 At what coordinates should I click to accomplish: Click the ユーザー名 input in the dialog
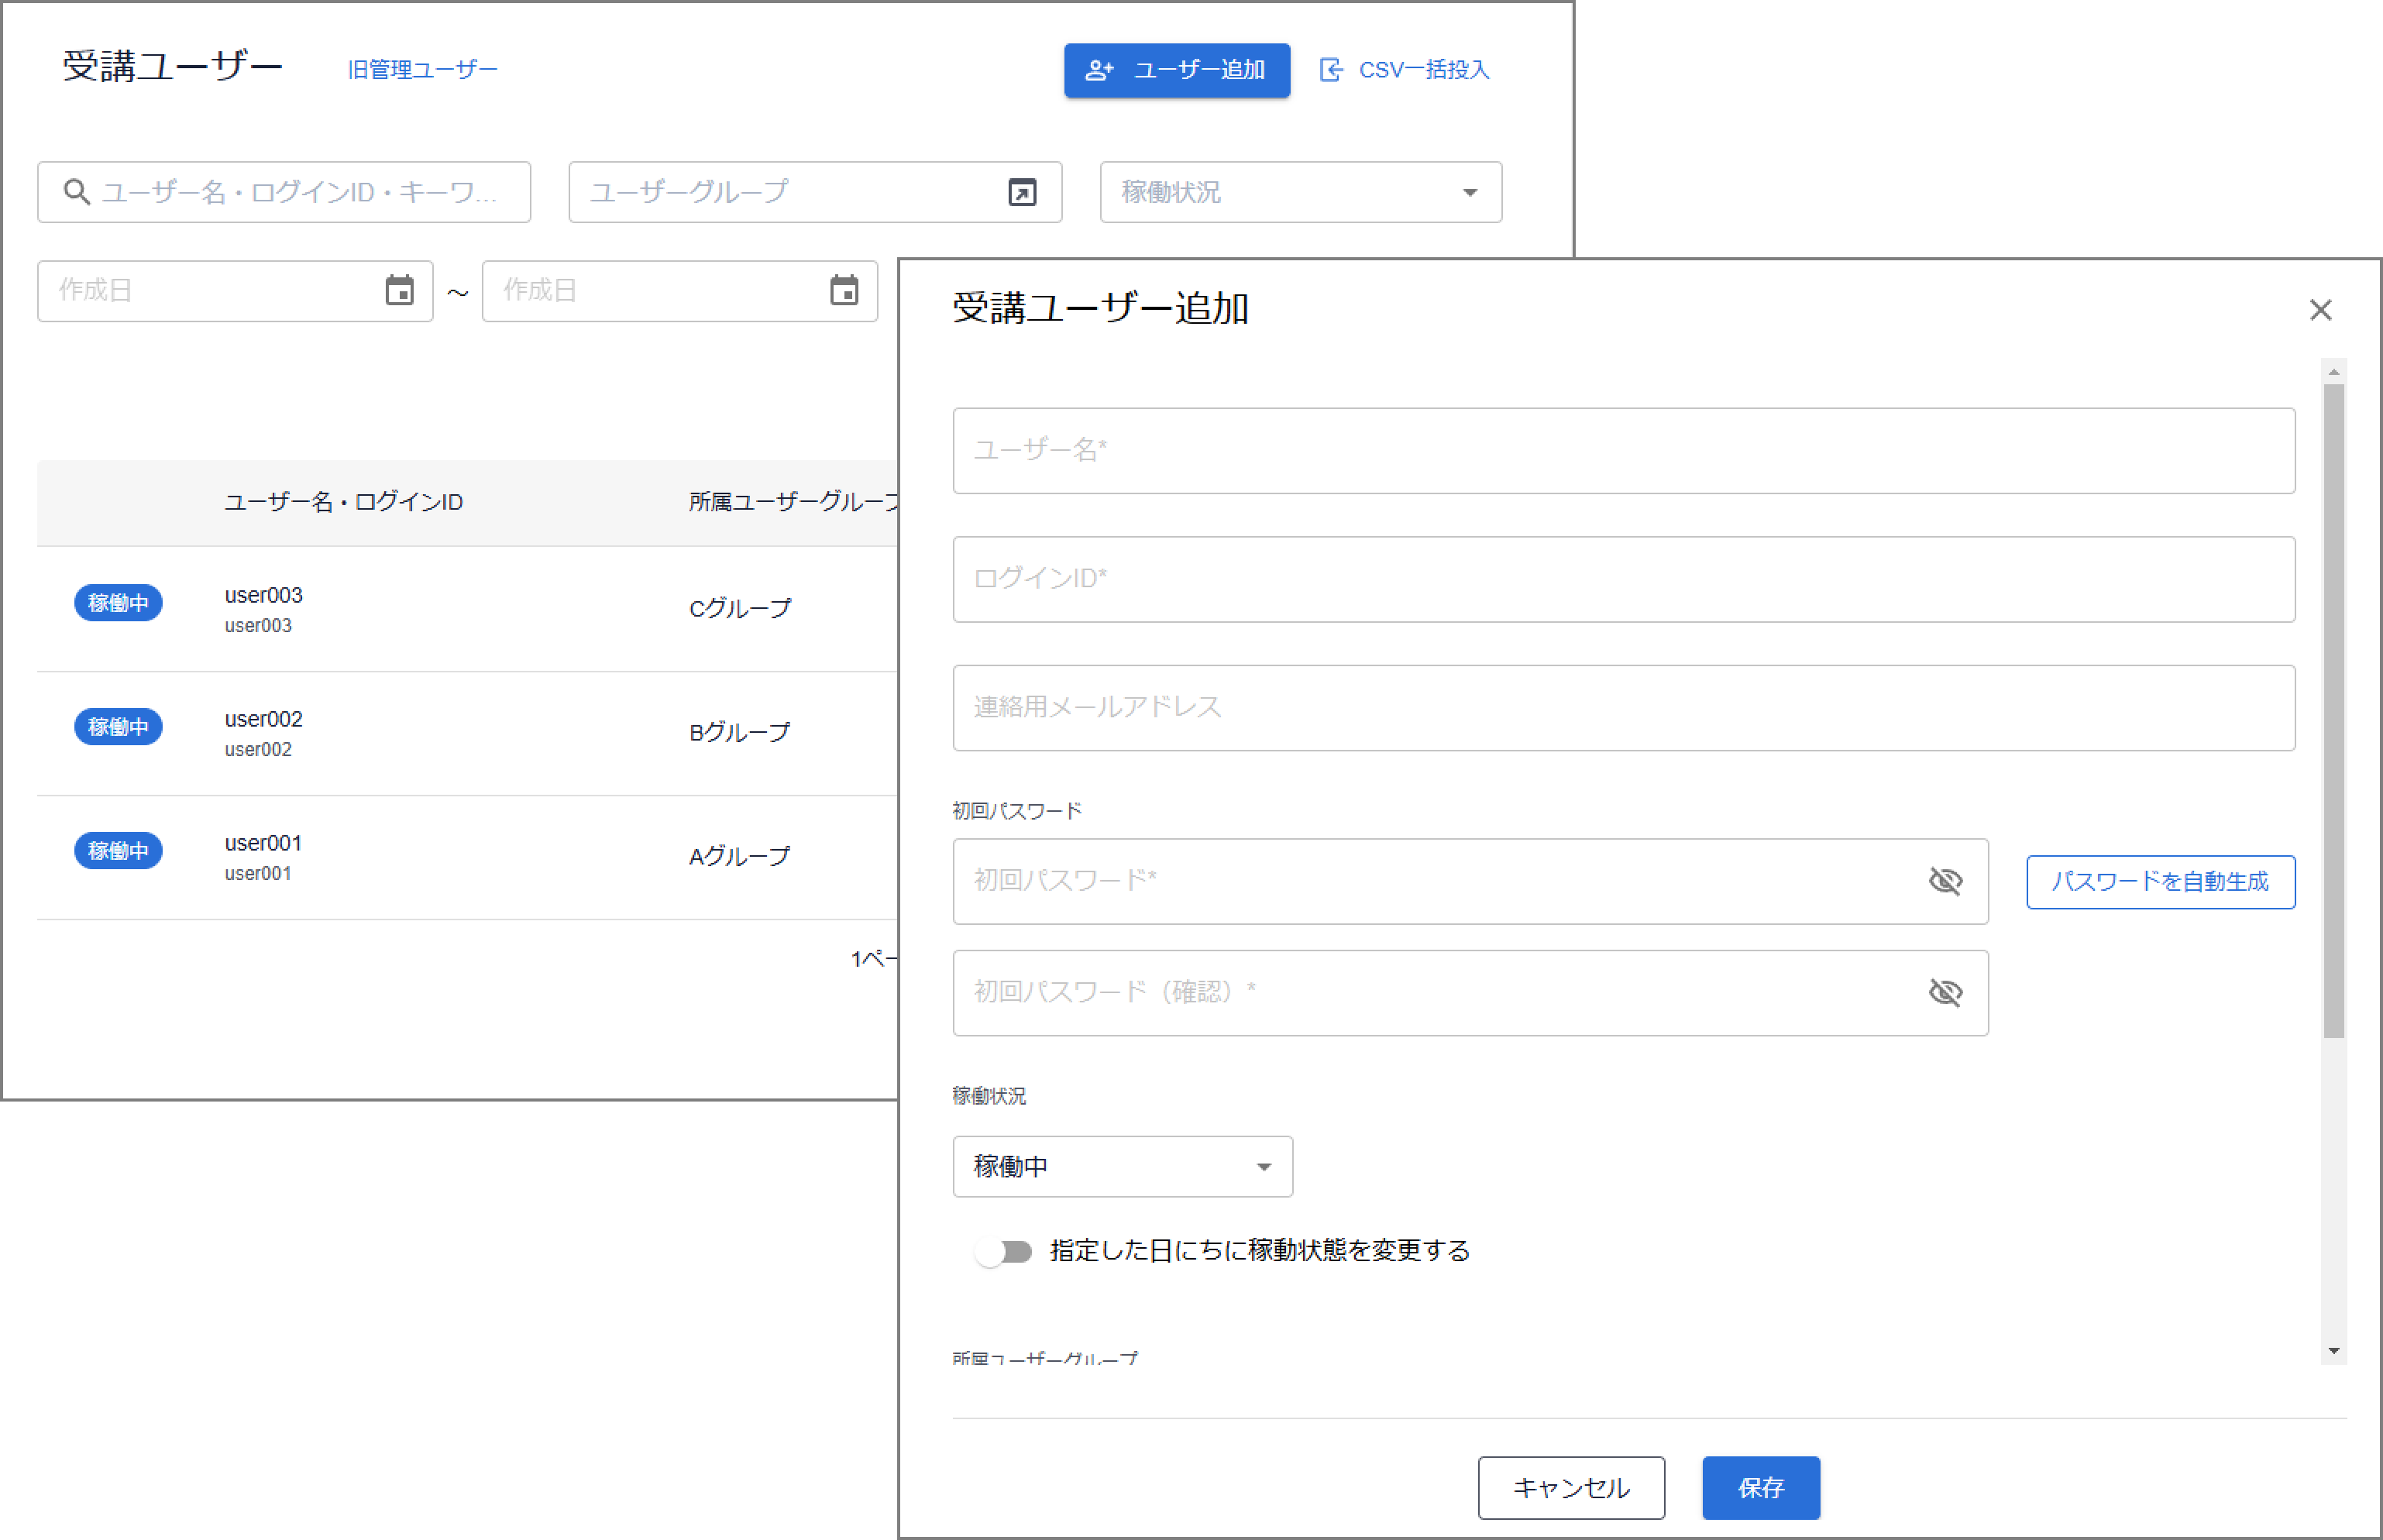pyautogui.click(x=1624, y=451)
